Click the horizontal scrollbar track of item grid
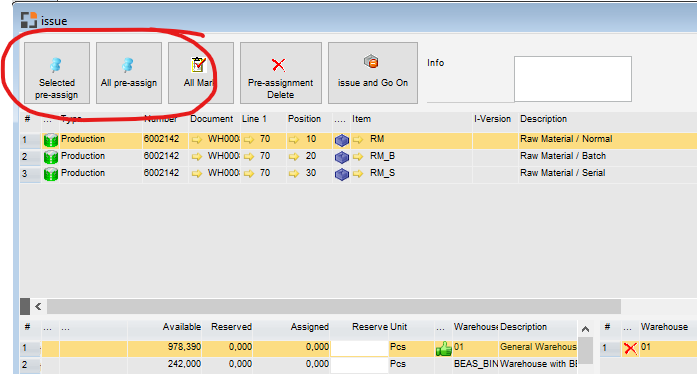 [x=334, y=306]
